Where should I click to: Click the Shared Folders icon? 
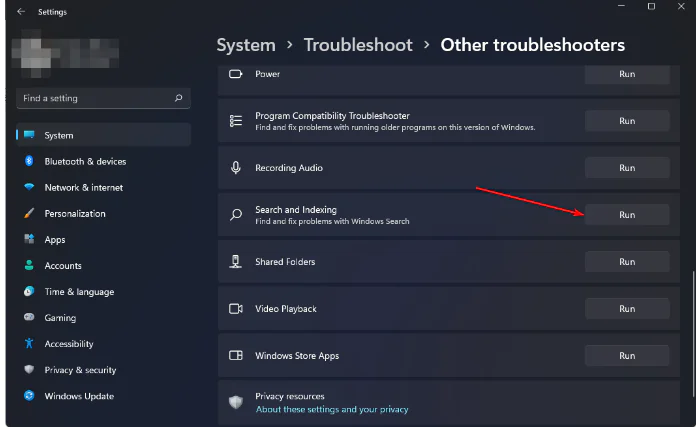coord(236,261)
